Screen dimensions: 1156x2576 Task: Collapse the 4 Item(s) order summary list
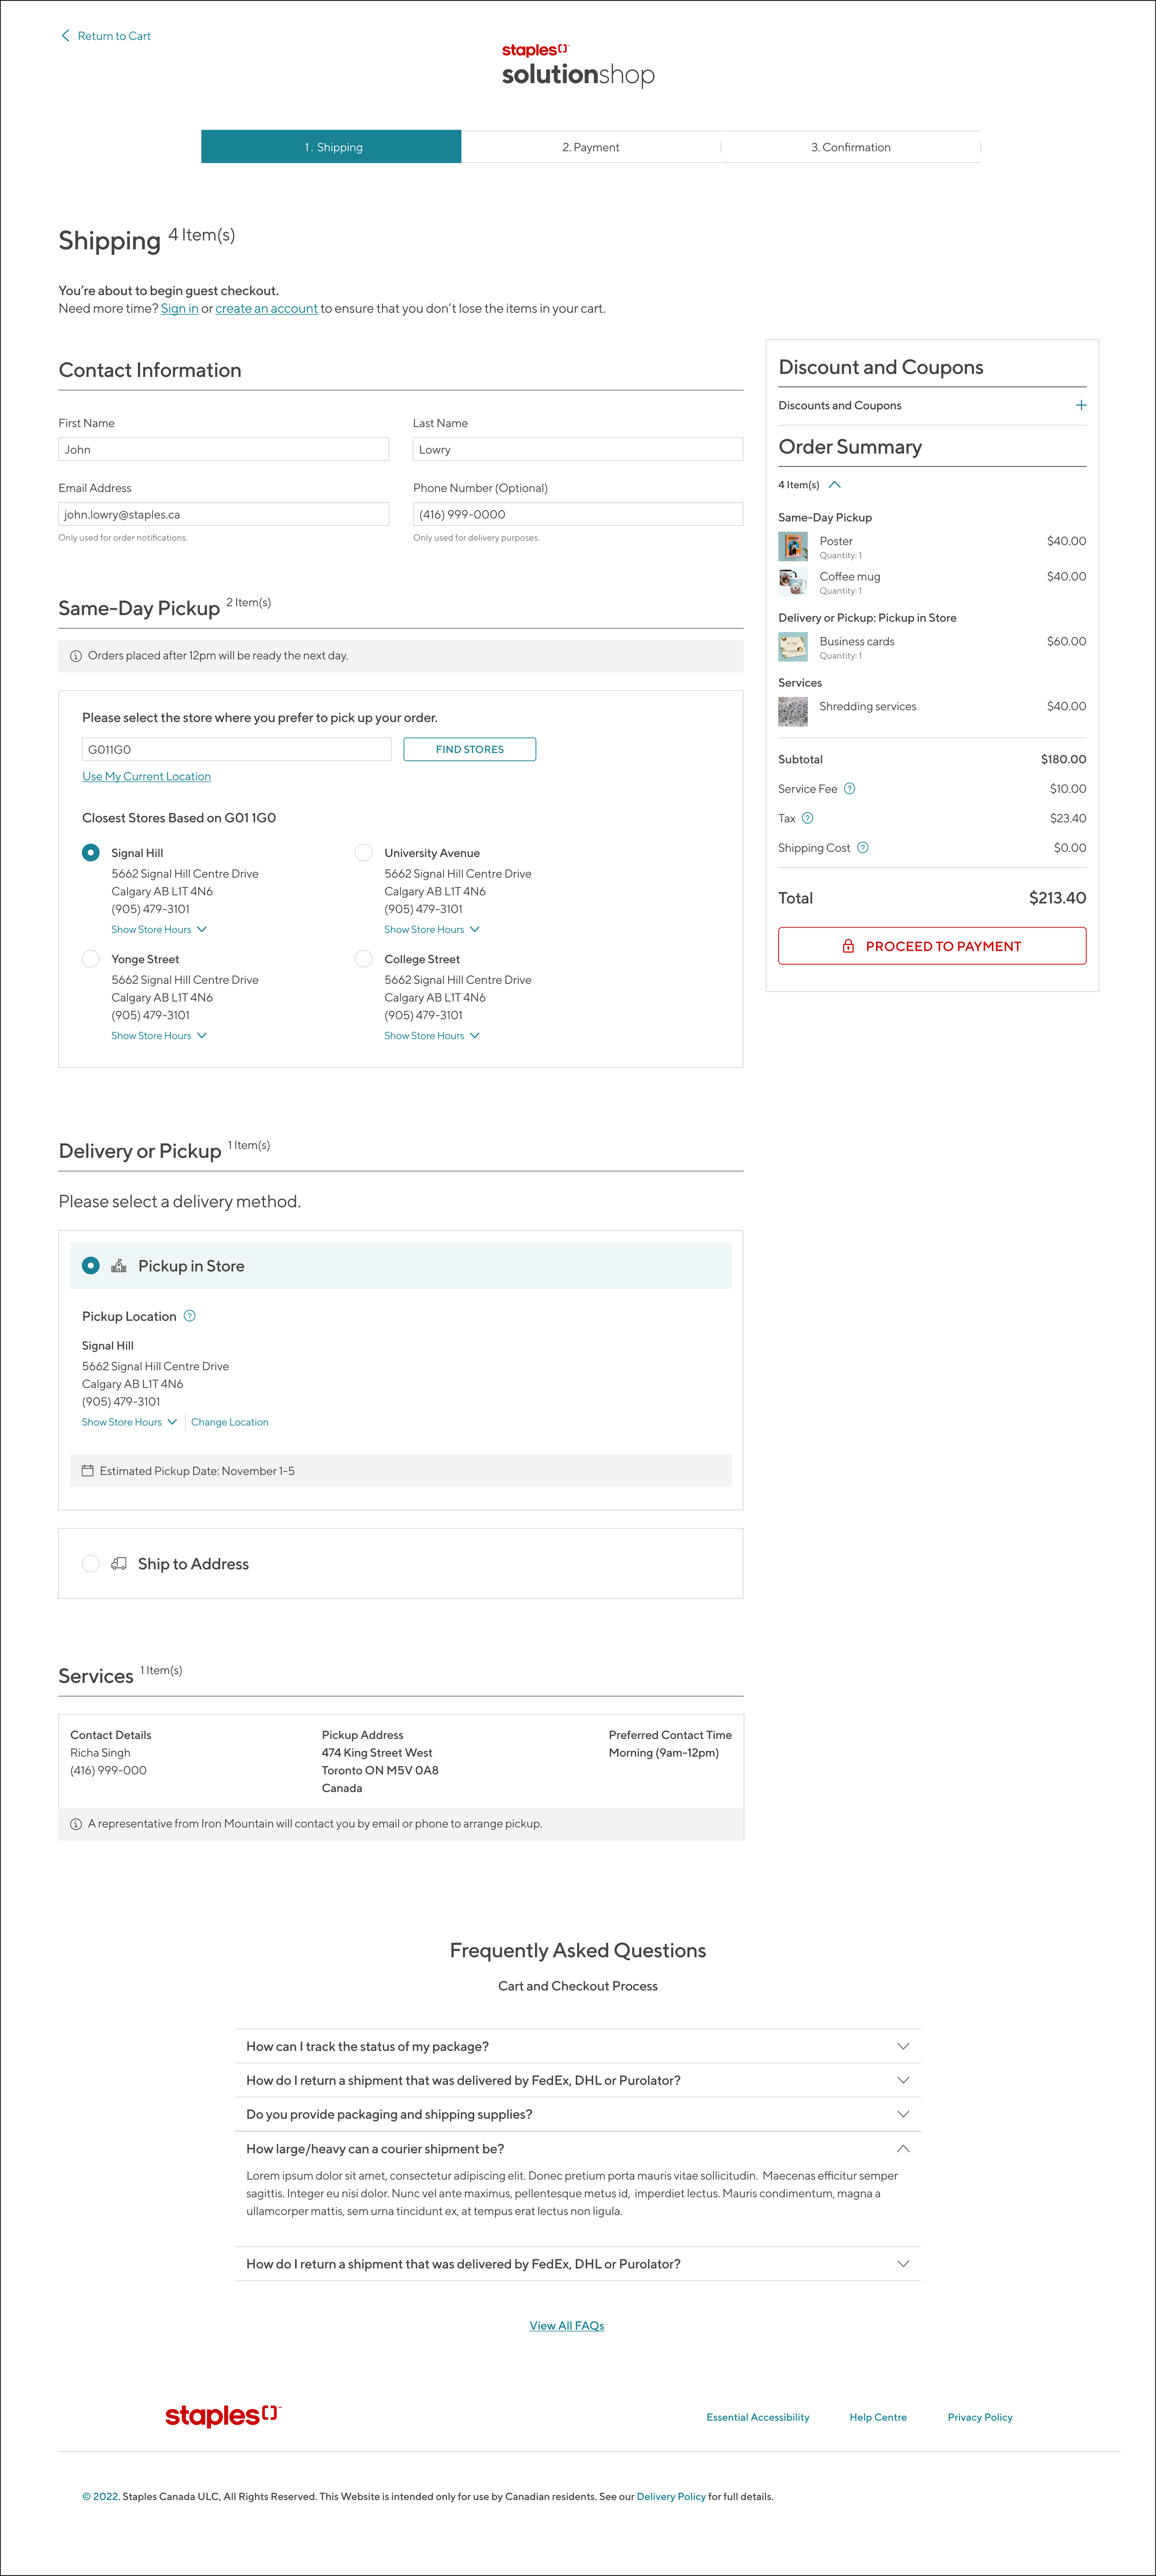click(834, 485)
